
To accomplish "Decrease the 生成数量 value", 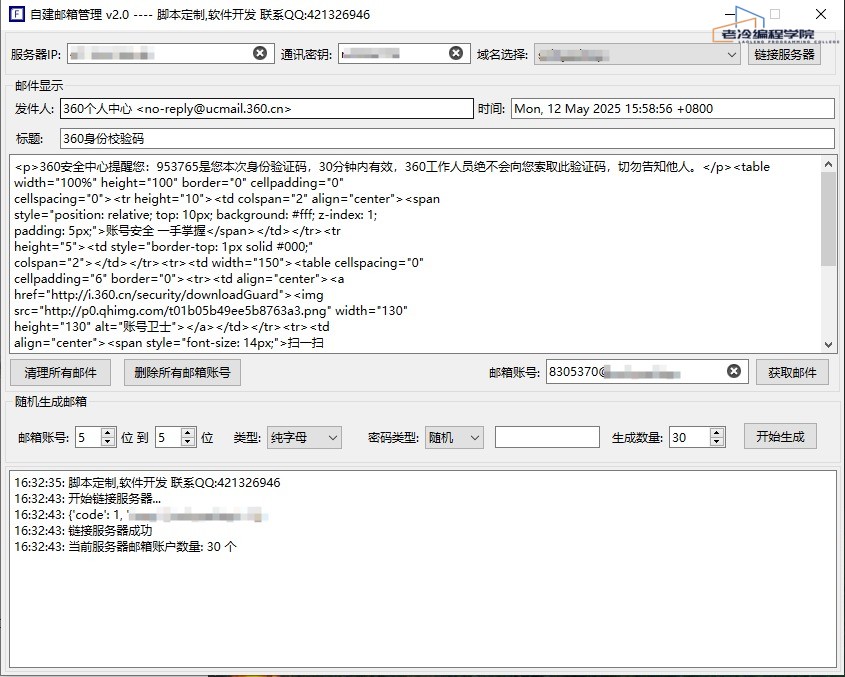I will [717, 442].
